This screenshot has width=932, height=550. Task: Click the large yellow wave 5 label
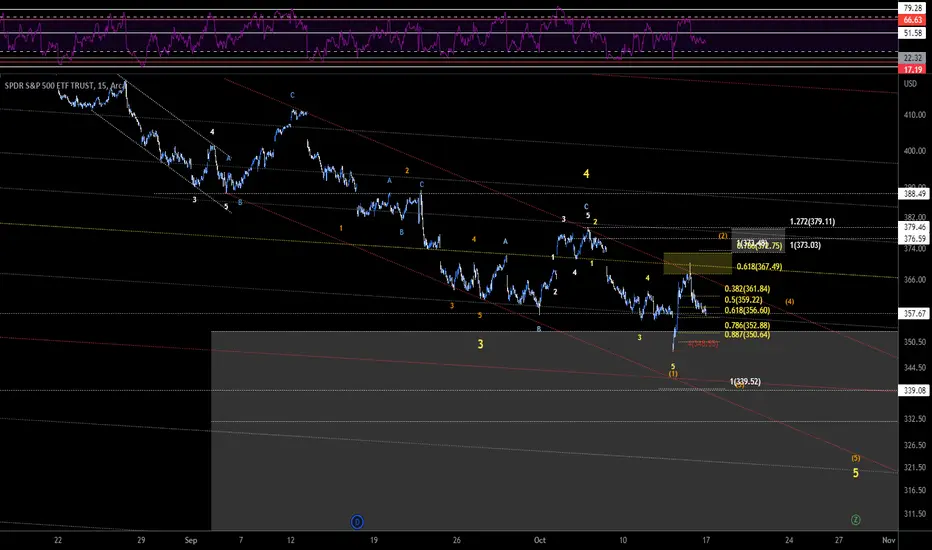pyautogui.click(x=855, y=473)
